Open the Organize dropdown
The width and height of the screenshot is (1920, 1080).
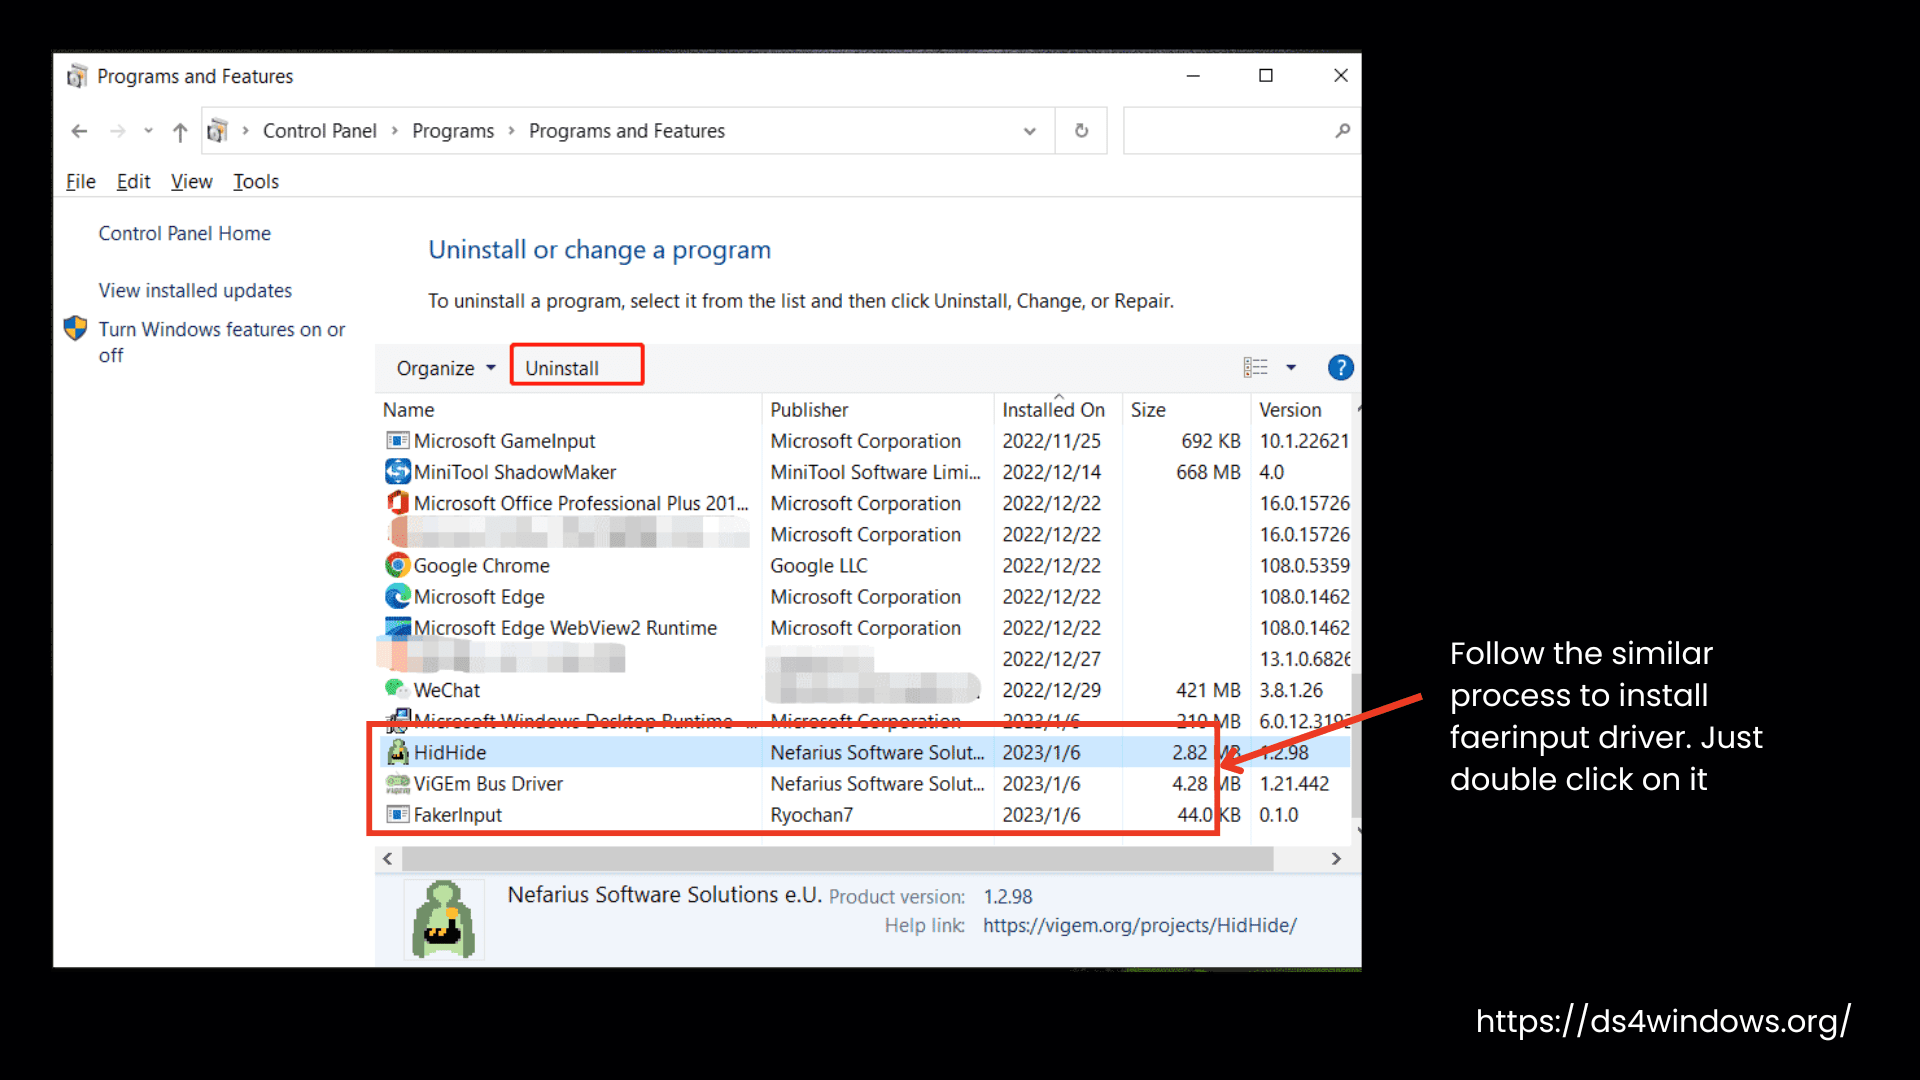[446, 368]
